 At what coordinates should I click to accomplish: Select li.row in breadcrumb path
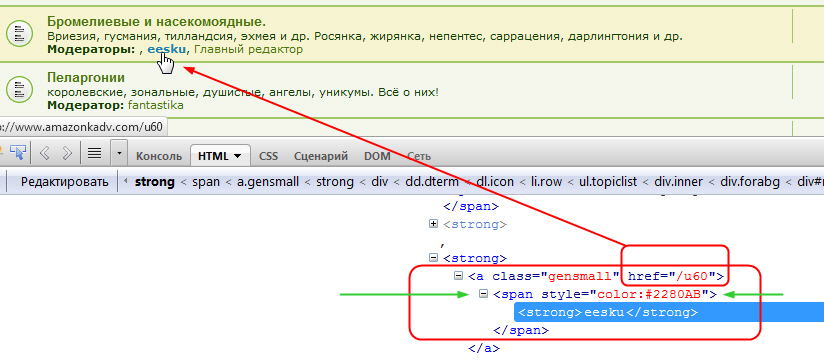pos(547,182)
